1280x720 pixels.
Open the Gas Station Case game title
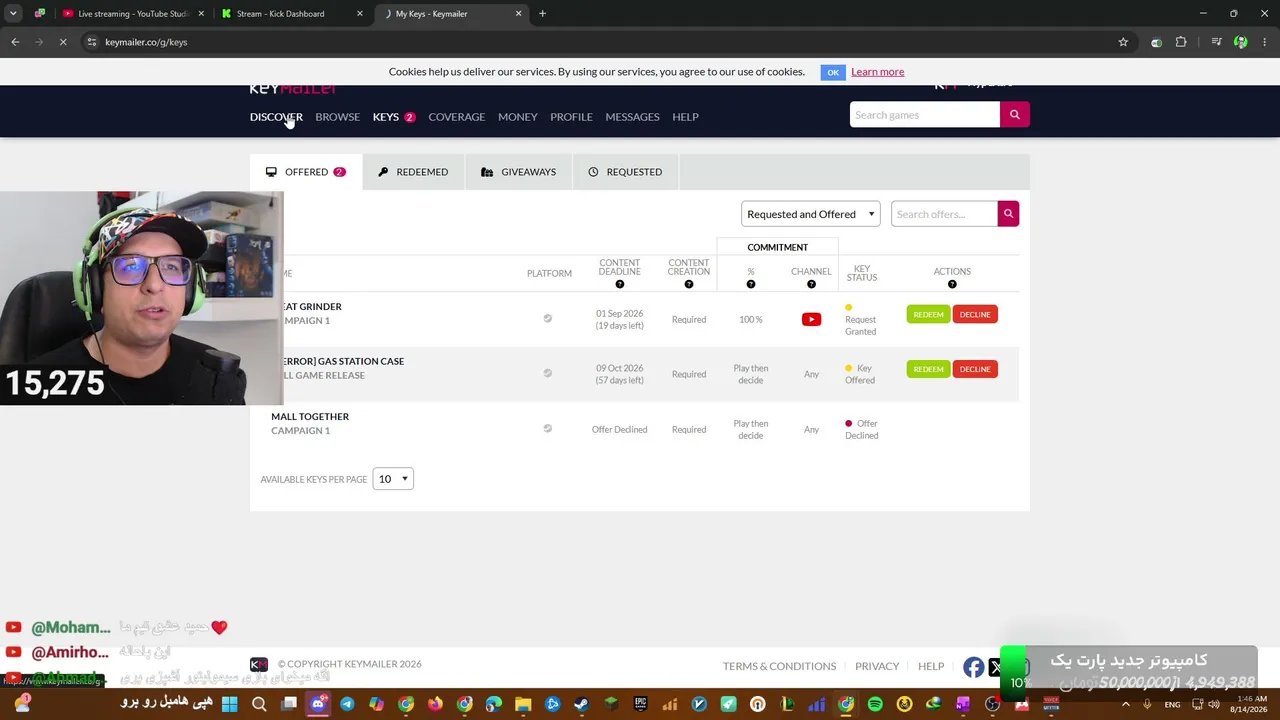[x=344, y=361]
